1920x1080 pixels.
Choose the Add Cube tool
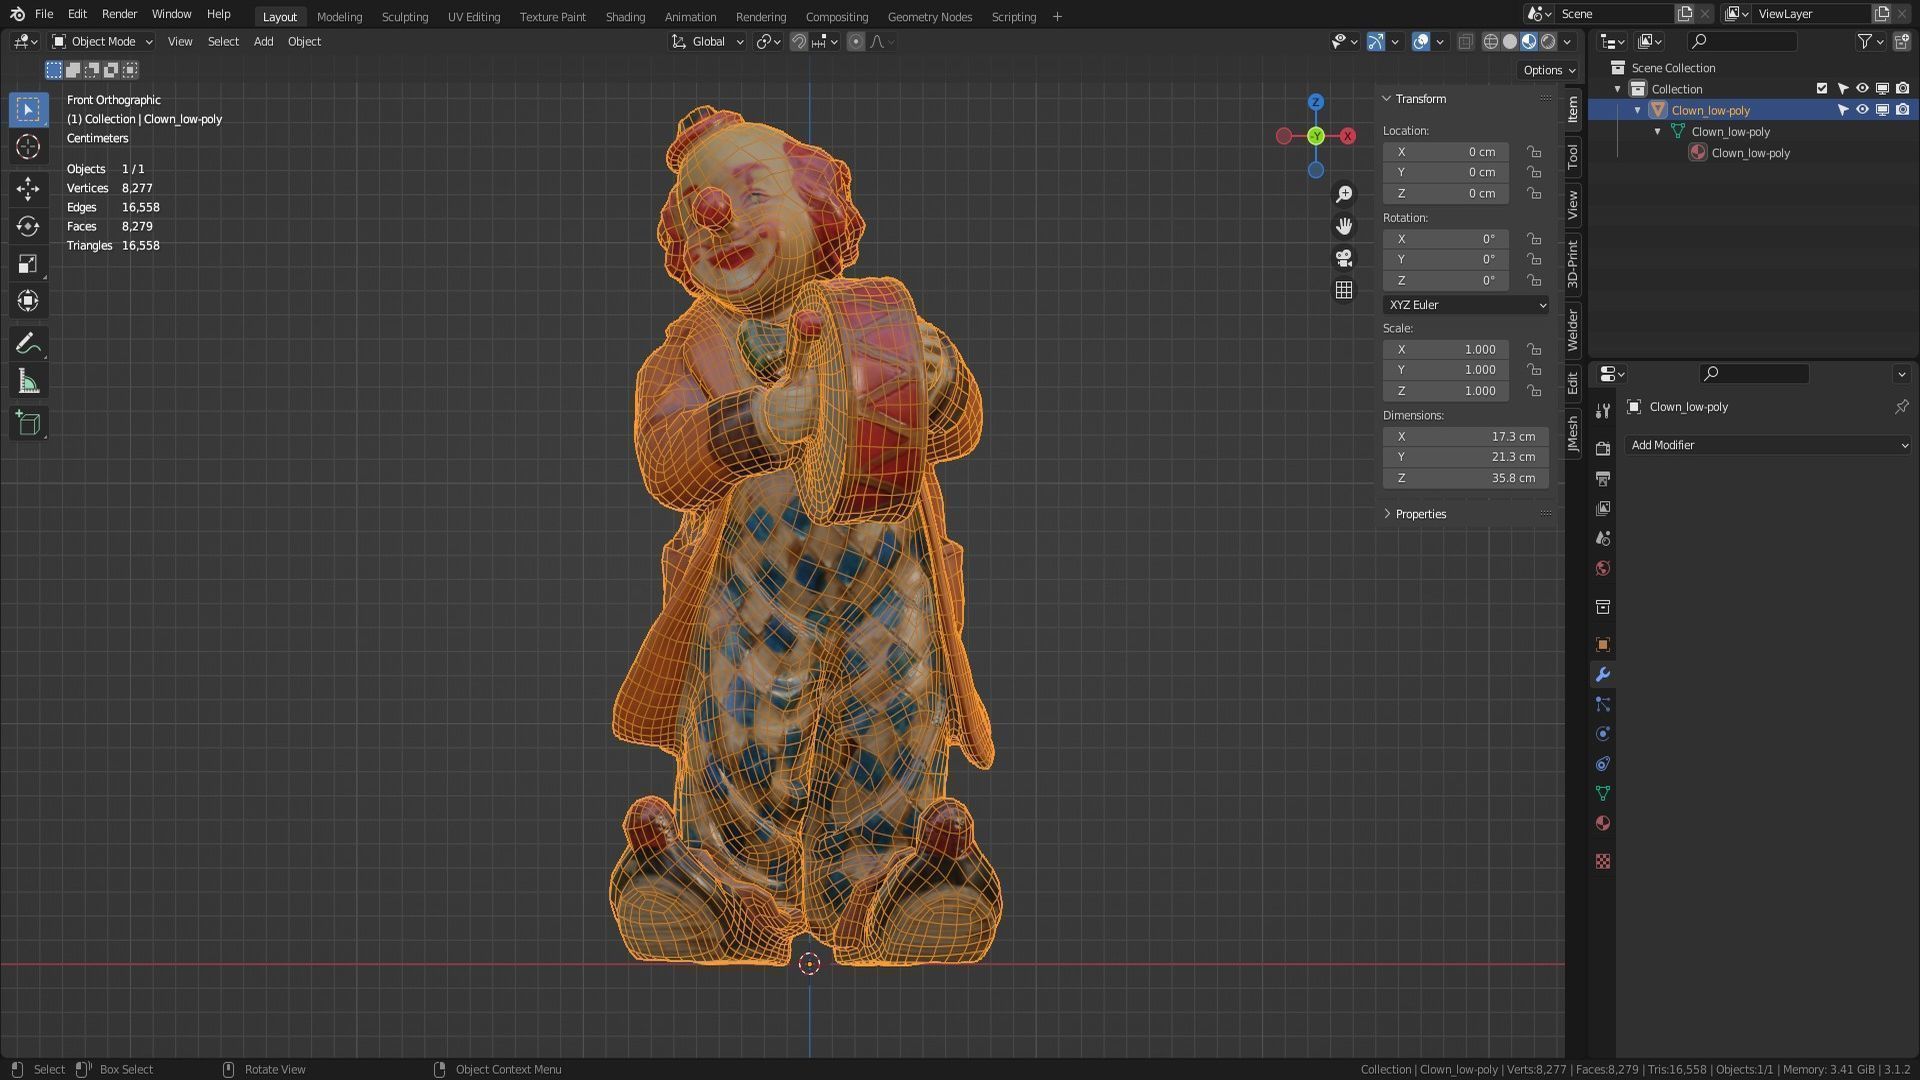pyautogui.click(x=28, y=424)
